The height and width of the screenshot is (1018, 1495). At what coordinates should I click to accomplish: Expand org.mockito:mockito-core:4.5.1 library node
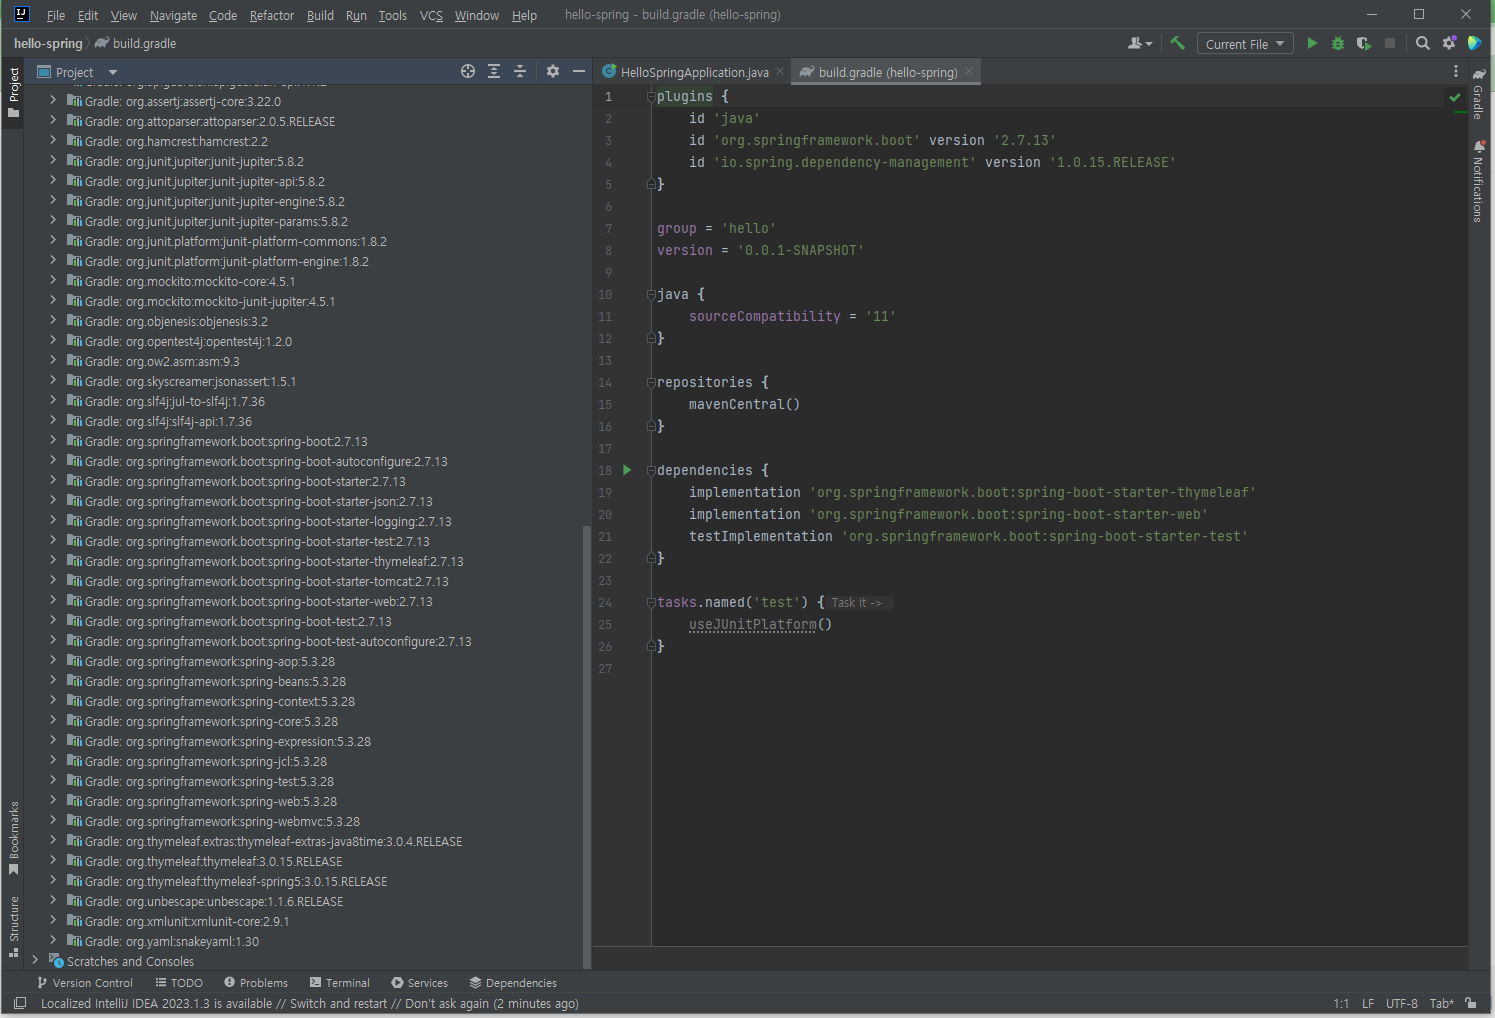coord(53,281)
